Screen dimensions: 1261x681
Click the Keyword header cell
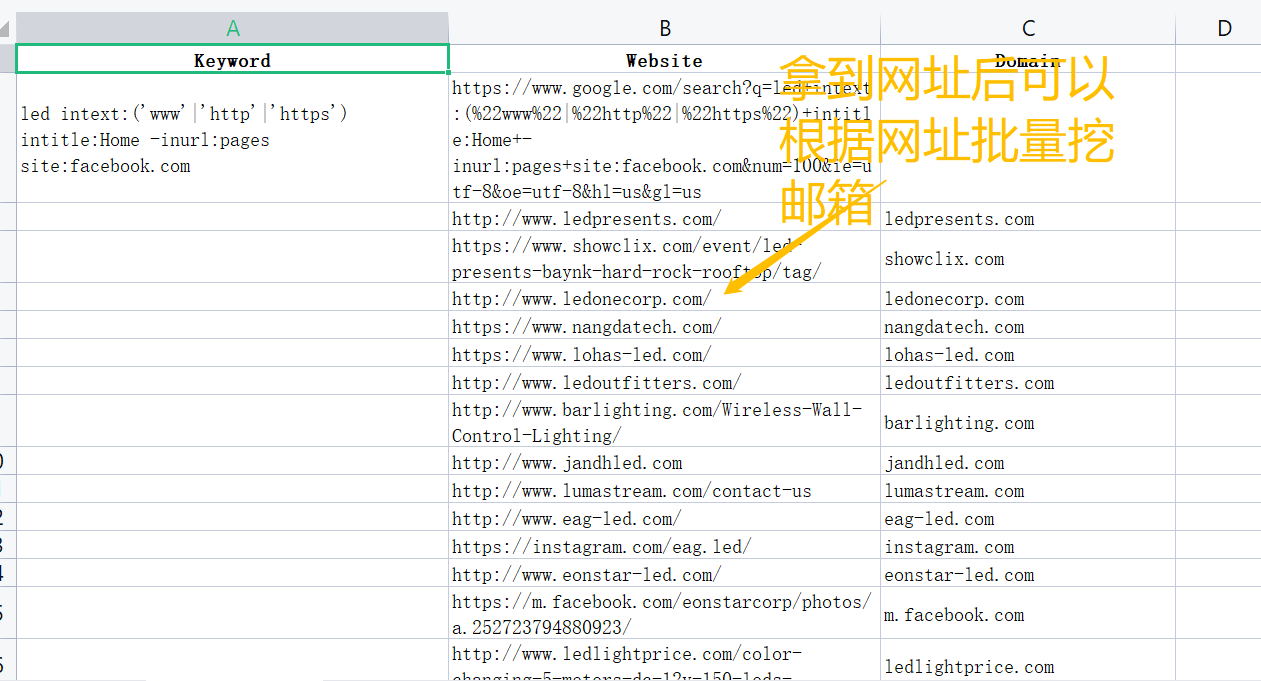(x=232, y=59)
